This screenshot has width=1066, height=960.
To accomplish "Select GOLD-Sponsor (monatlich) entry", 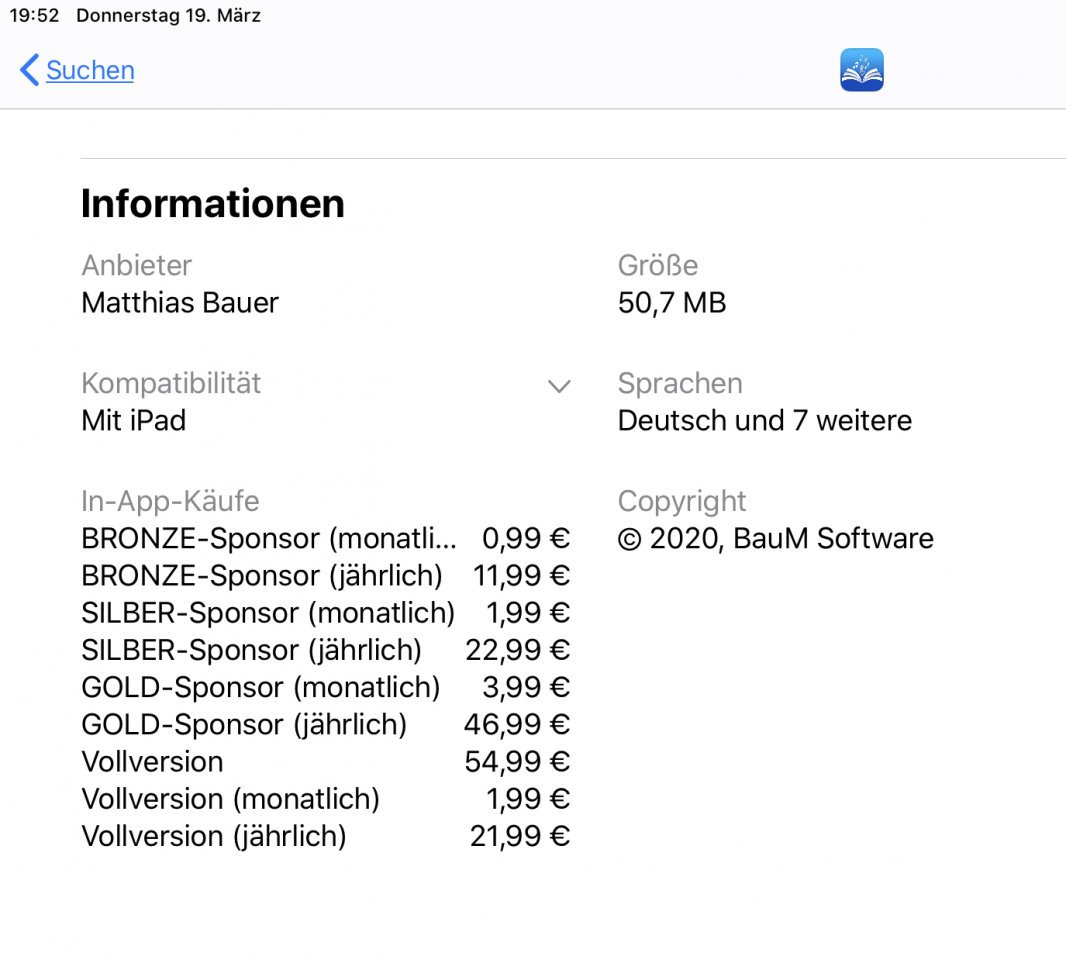I will coord(326,687).
